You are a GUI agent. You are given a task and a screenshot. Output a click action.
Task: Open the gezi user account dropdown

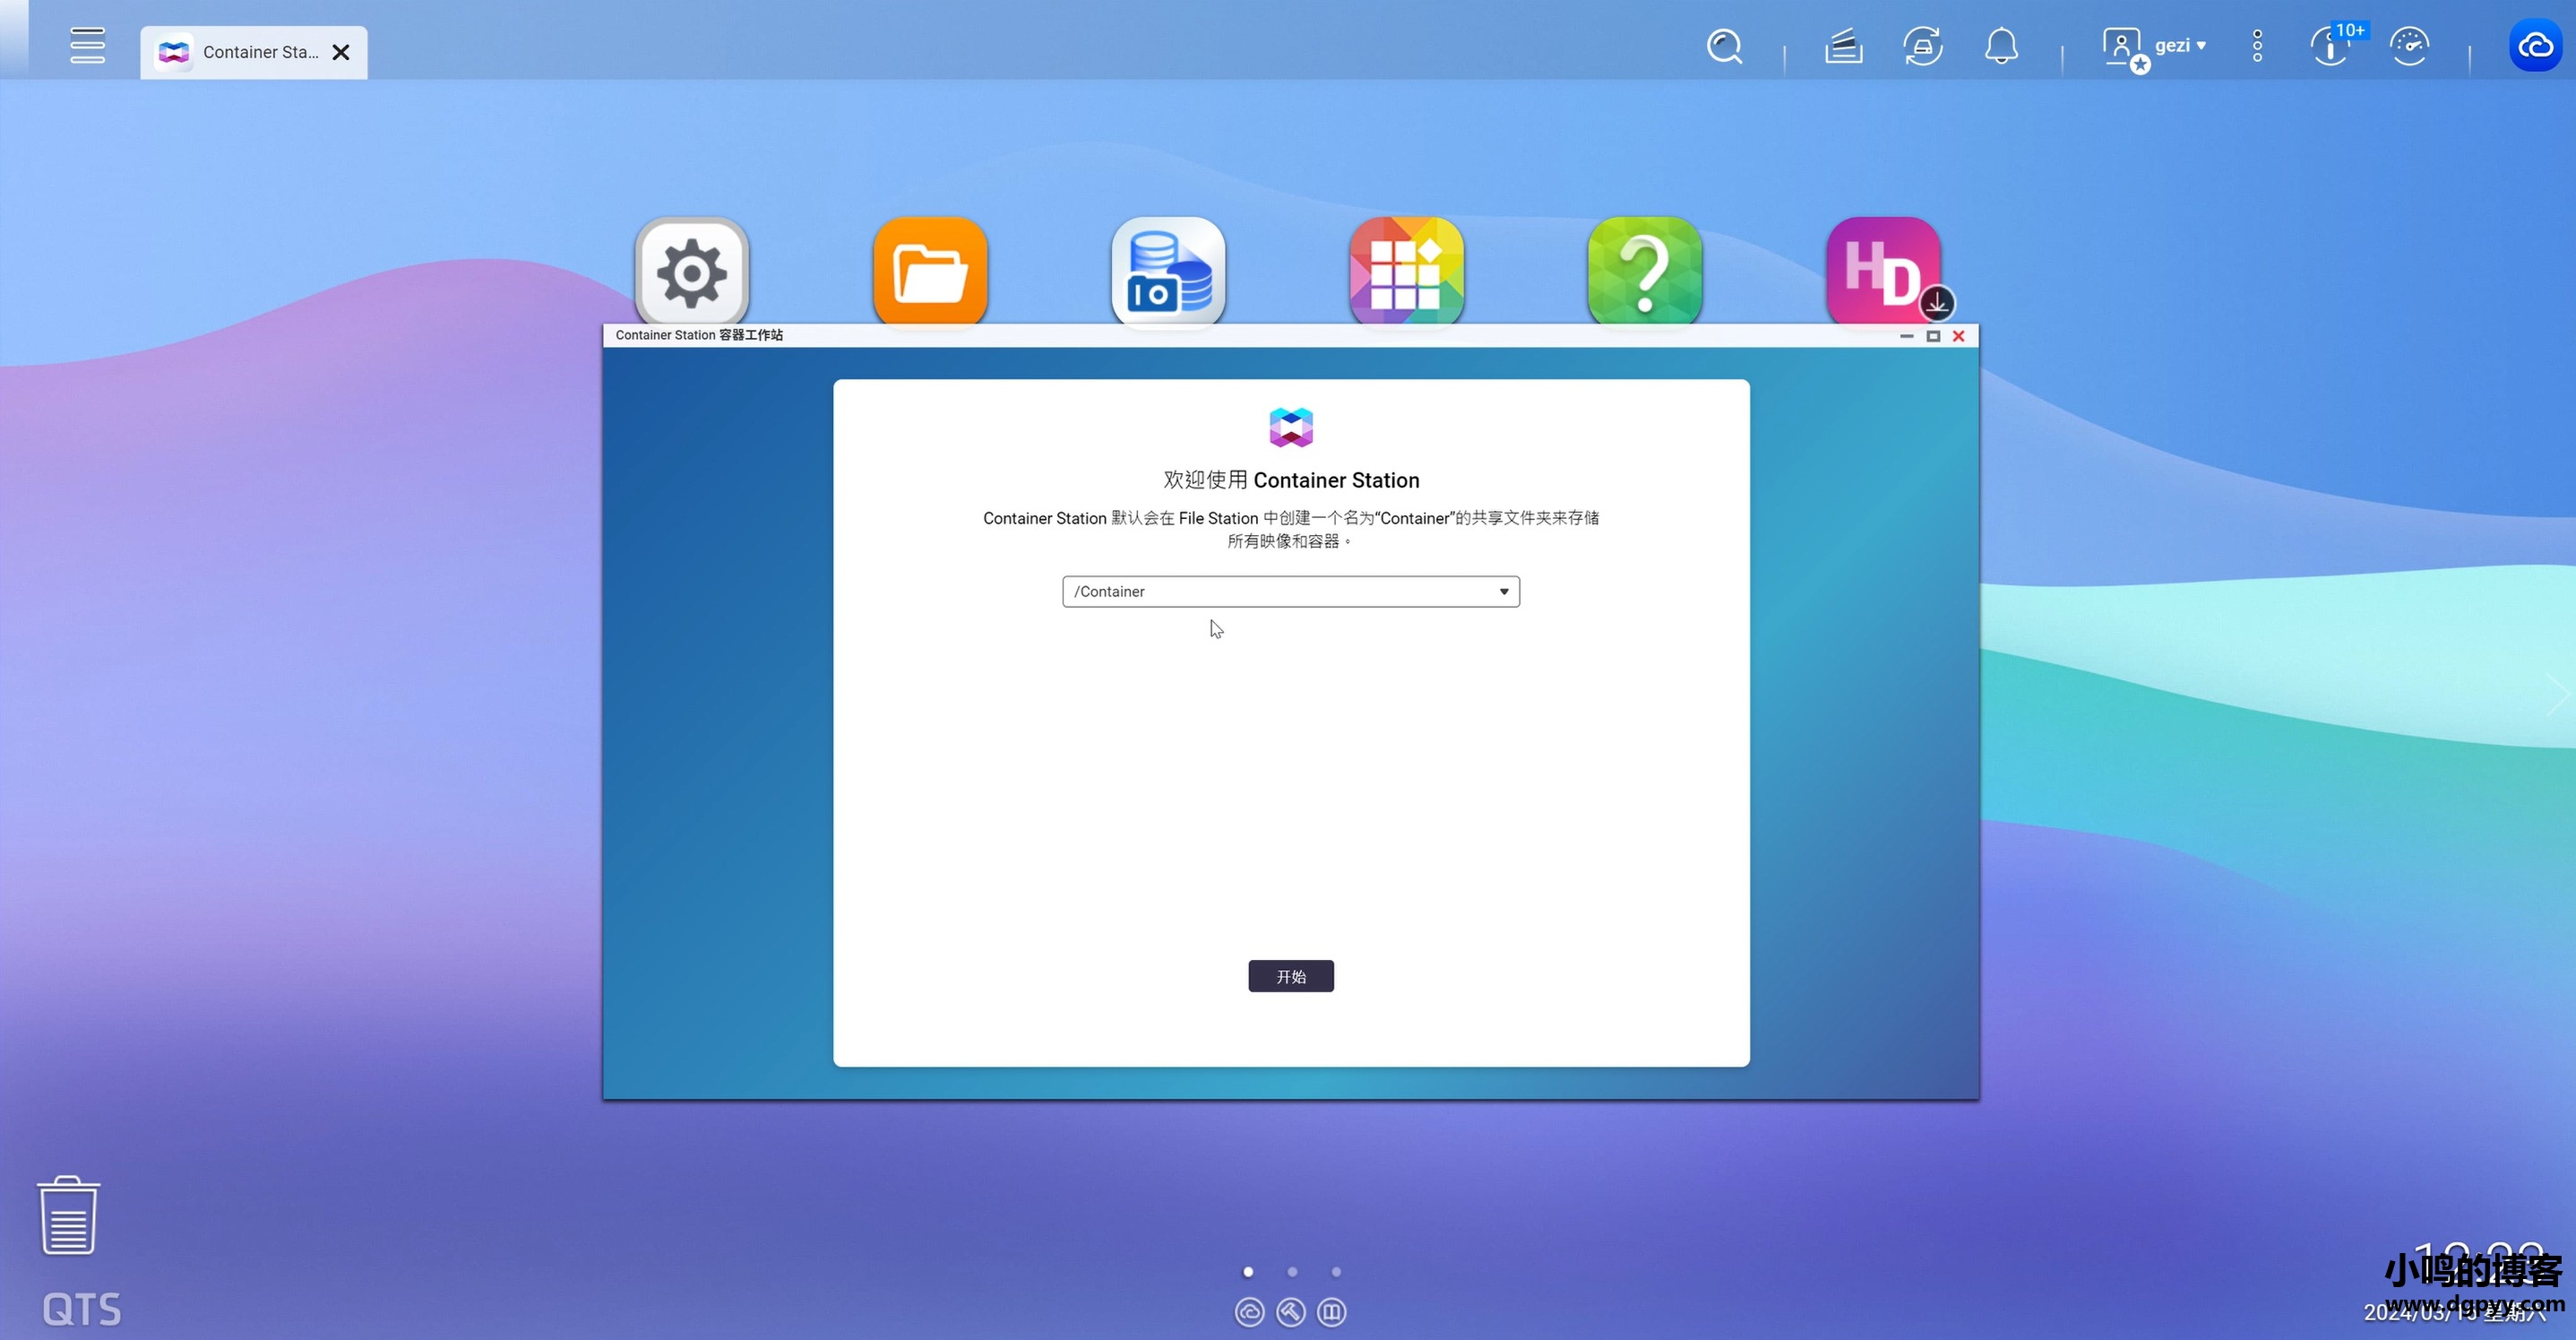click(2179, 46)
